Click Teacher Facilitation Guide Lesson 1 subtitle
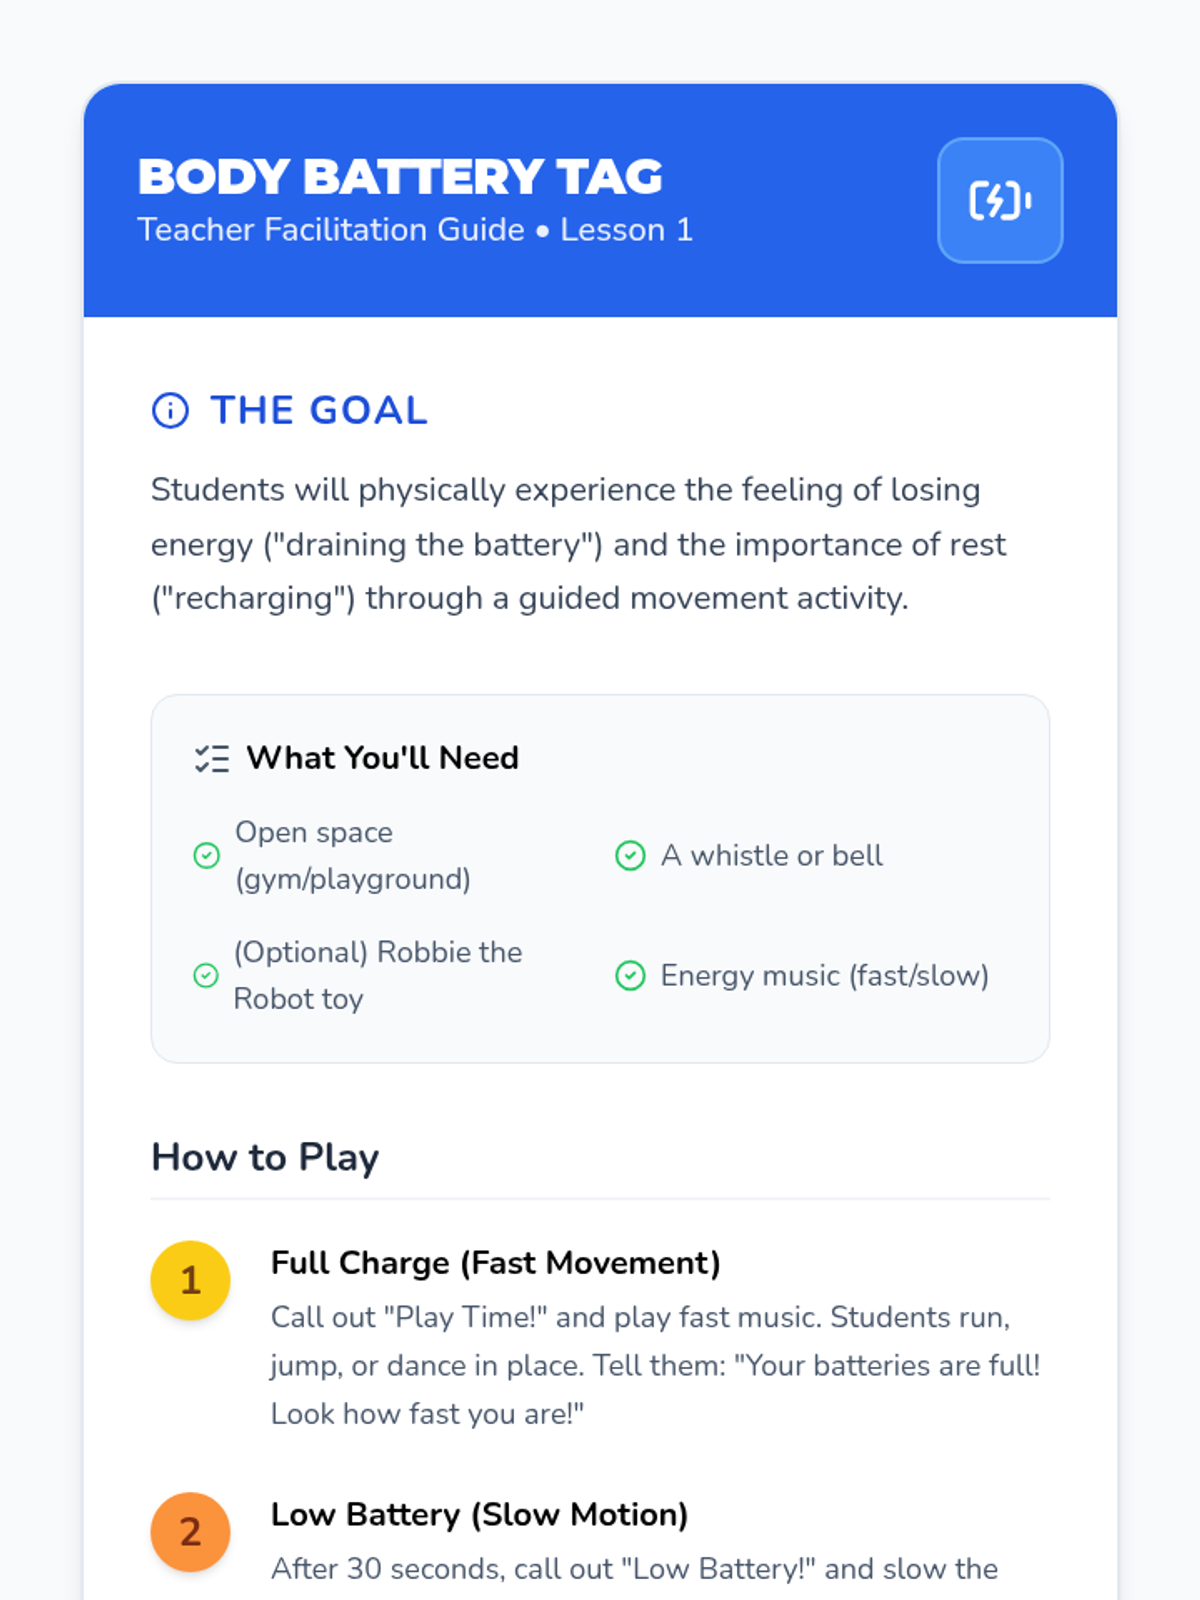The width and height of the screenshot is (1200, 1600). (x=414, y=230)
